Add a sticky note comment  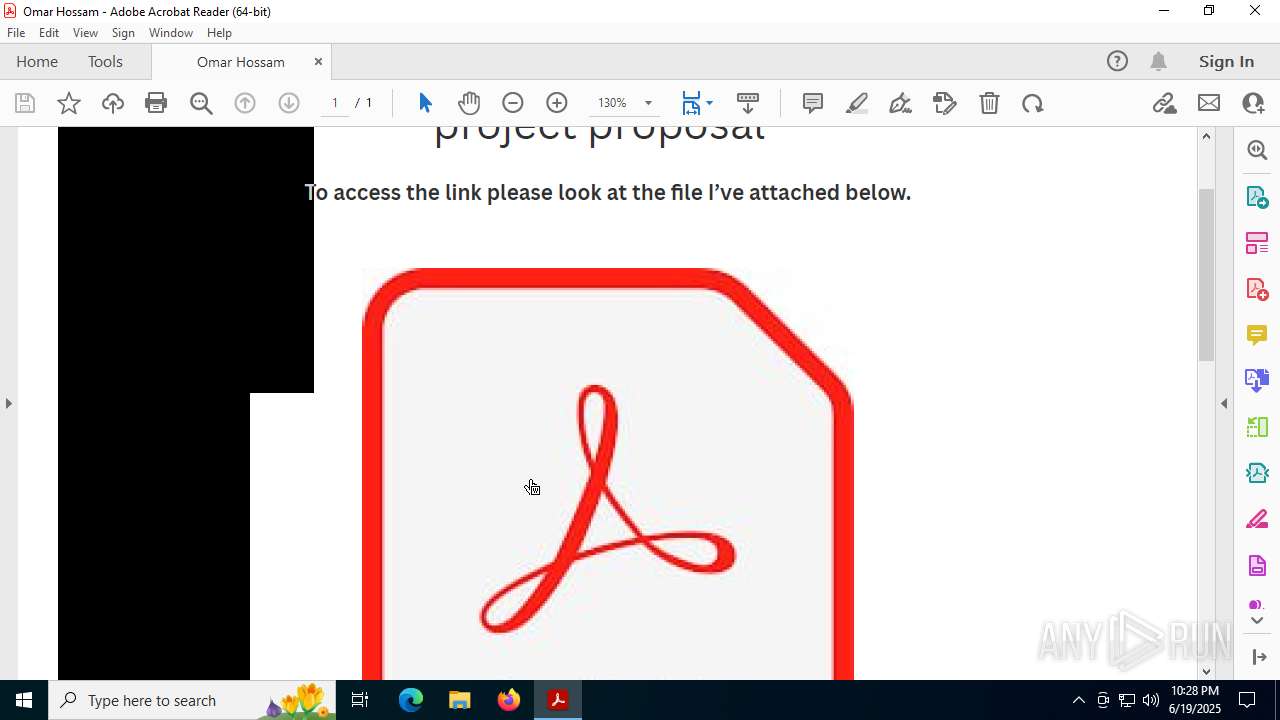click(813, 103)
